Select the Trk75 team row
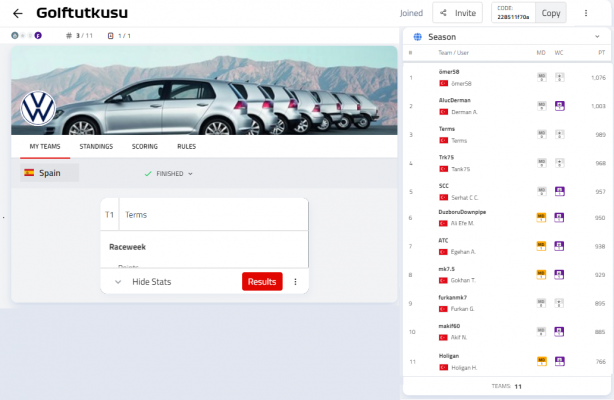614x400 pixels. 507,163
